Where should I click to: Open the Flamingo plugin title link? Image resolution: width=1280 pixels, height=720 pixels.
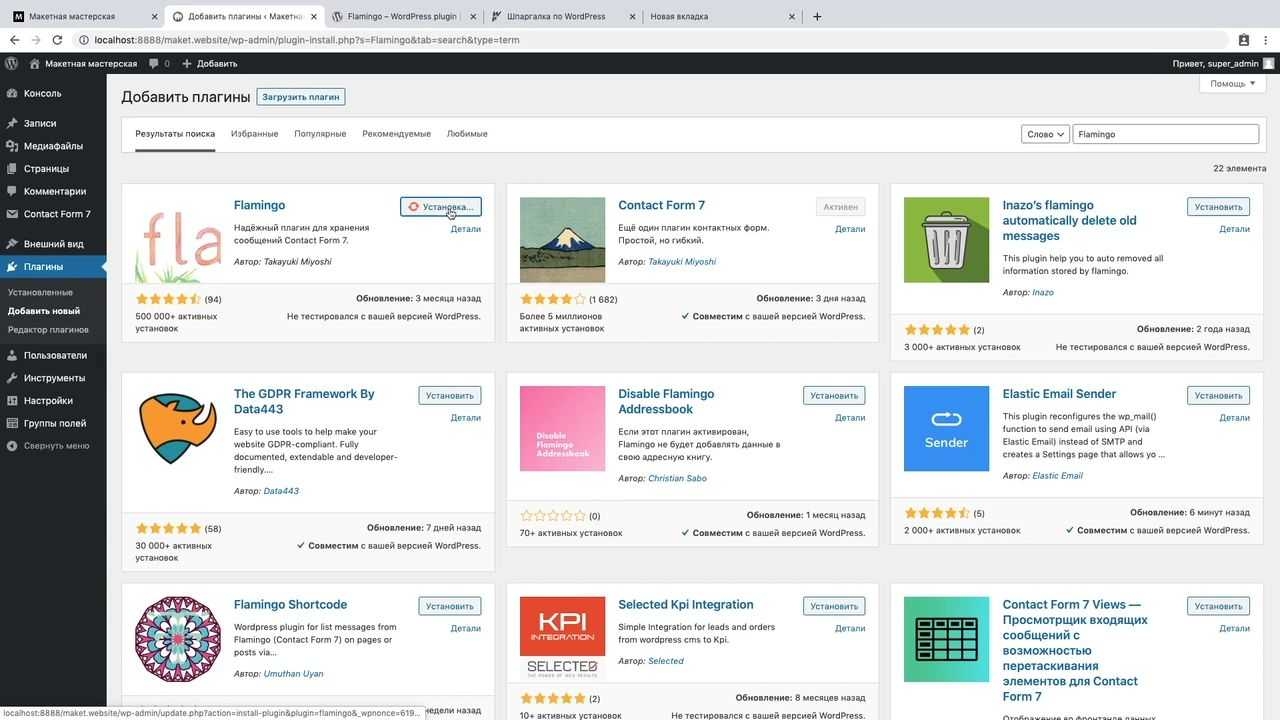[x=259, y=205]
